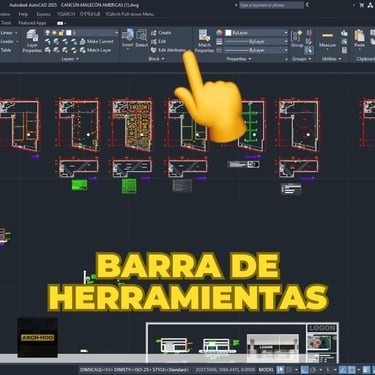
Task: Select the floor plan with red circular layout
Action: point(298,125)
